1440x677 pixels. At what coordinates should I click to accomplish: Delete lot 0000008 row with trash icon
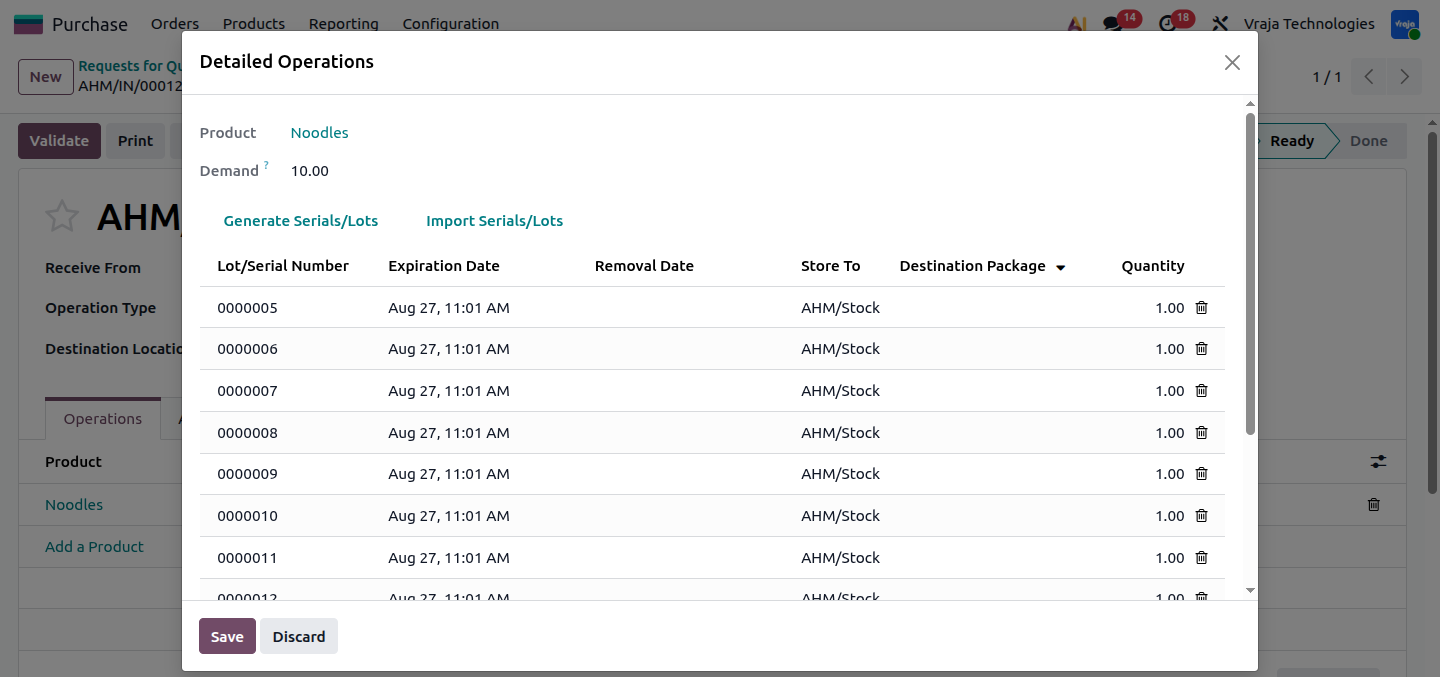1202,433
